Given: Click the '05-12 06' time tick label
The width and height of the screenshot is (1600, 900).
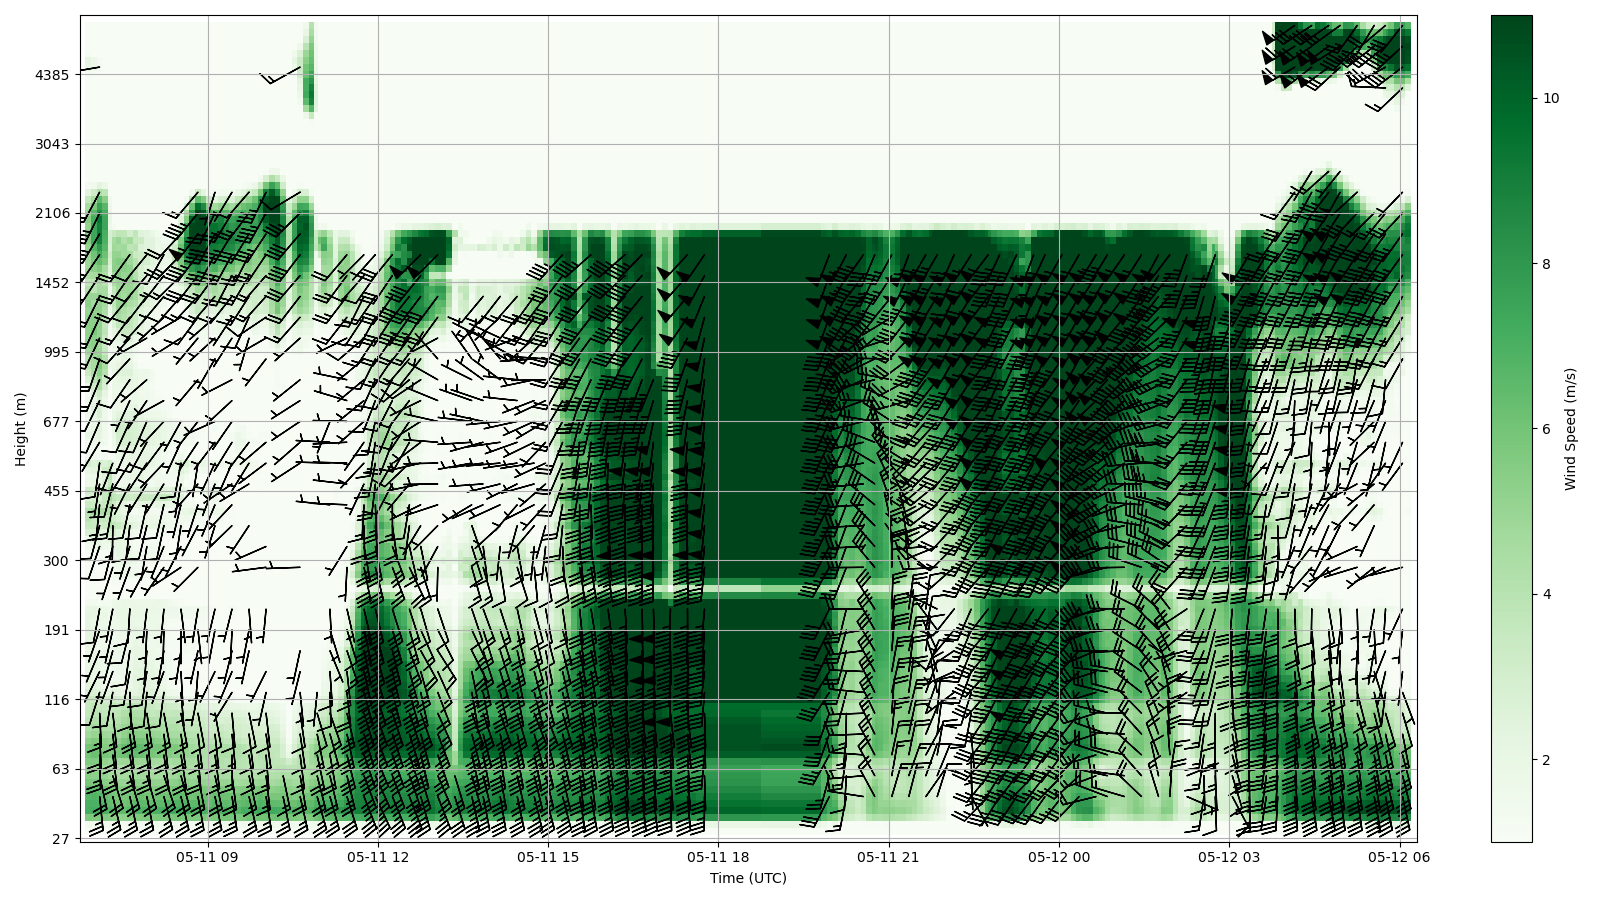Looking at the screenshot, I should [1399, 857].
